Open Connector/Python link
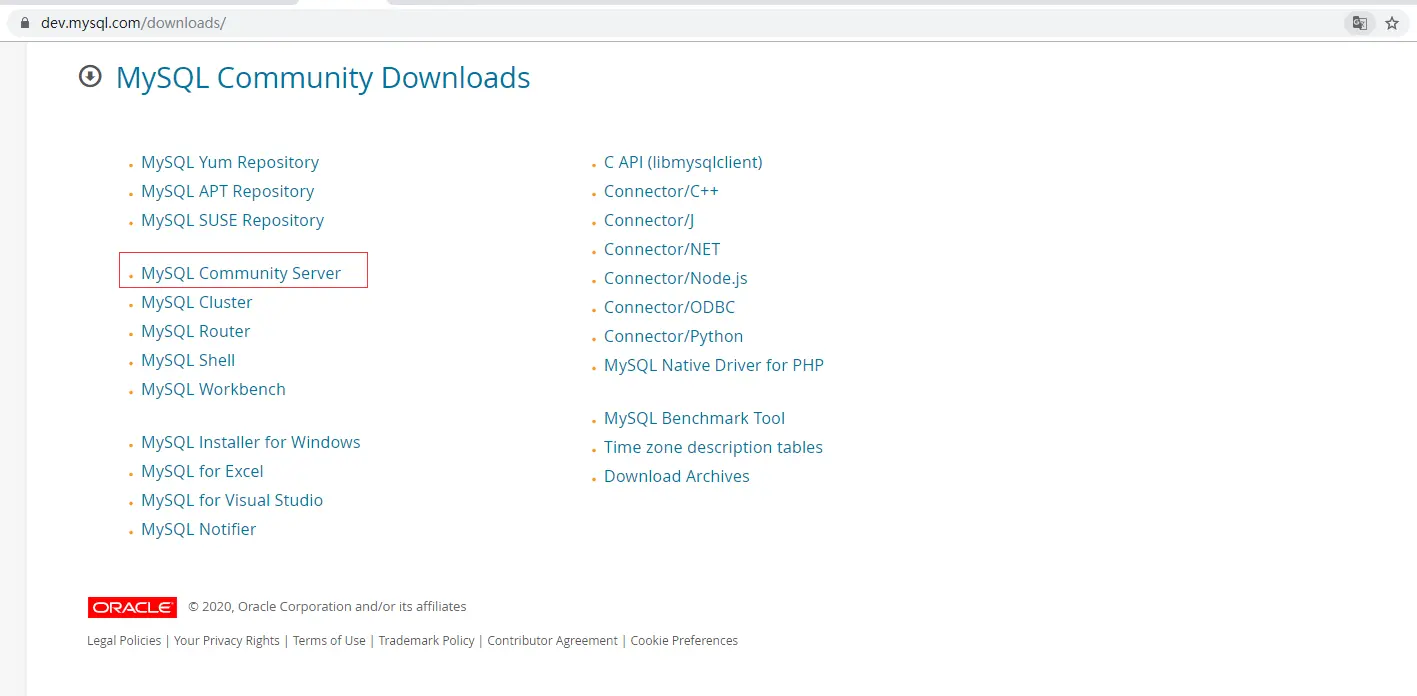Screen dimensions: 1417x696 (673, 336)
